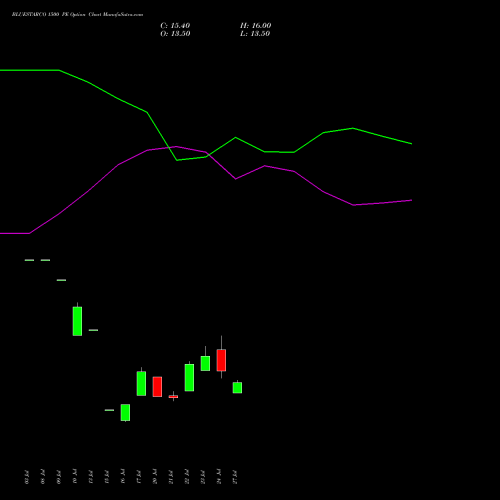
Task: Click the 27 Jul date axis label
Action: tap(235, 477)
